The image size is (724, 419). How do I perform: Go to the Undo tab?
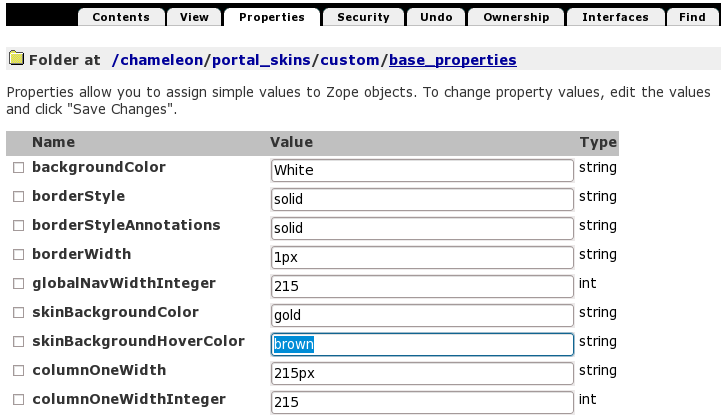click(x=436, y=17)
